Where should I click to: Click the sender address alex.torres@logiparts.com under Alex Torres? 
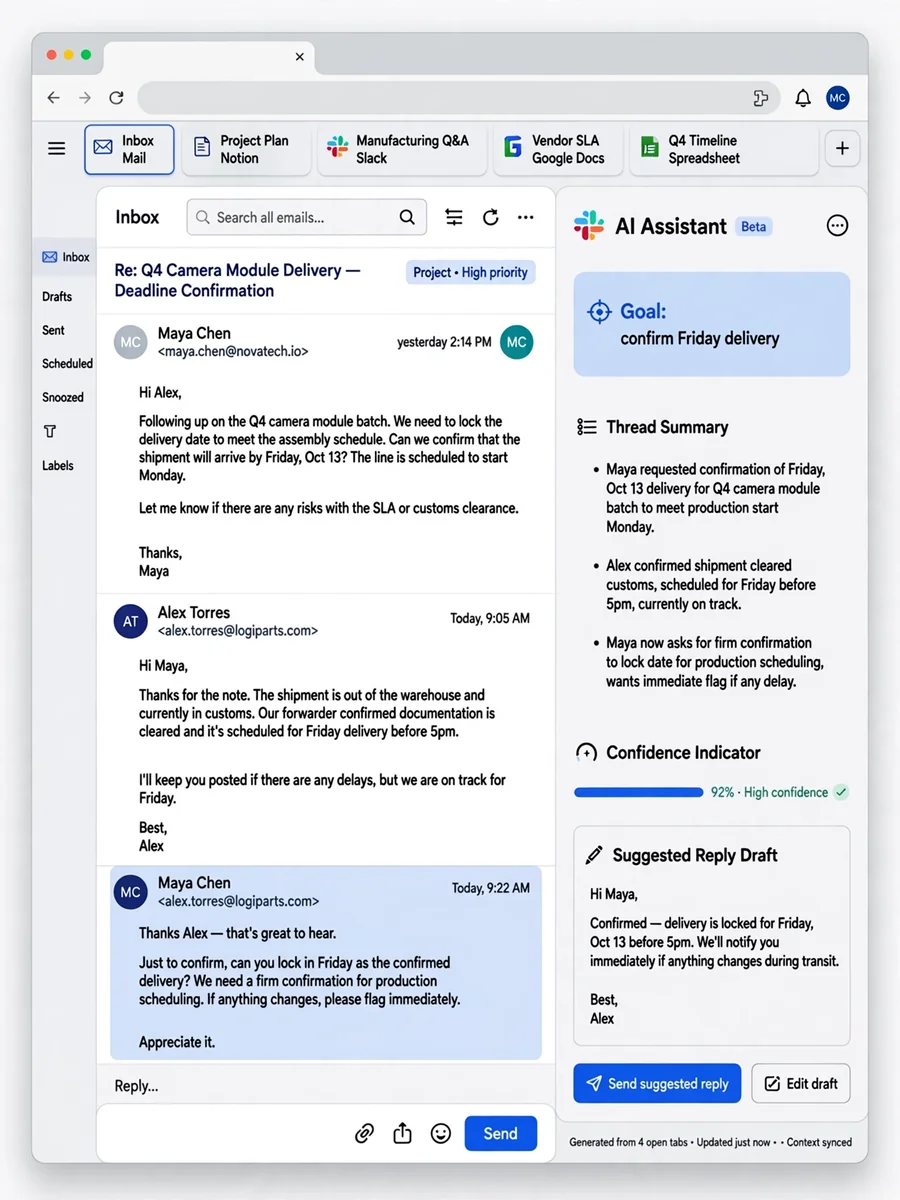click(x=238, y=631)
